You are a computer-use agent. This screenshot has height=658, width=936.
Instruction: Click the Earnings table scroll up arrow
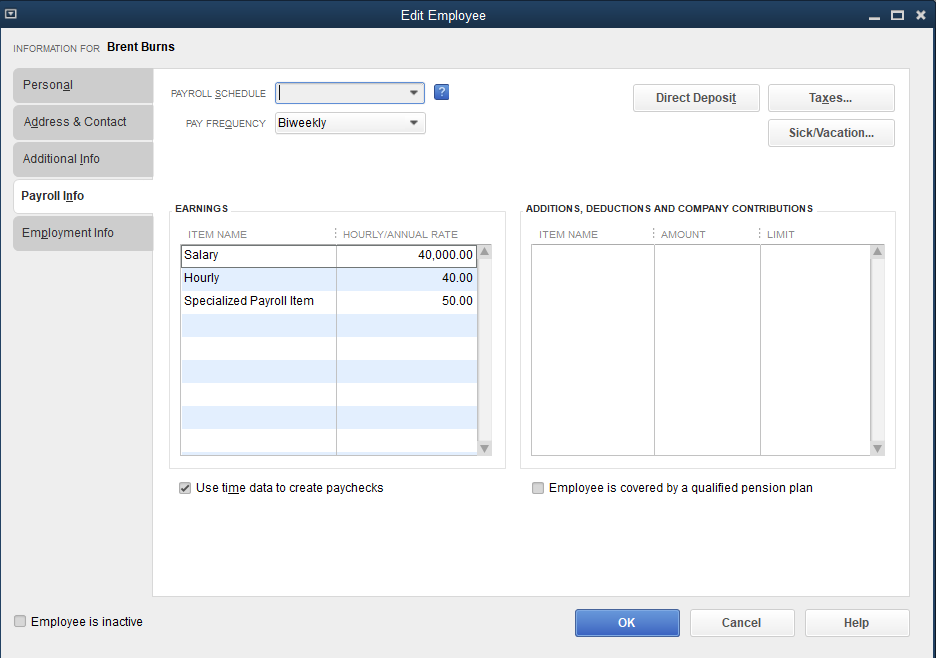[485, 251]
